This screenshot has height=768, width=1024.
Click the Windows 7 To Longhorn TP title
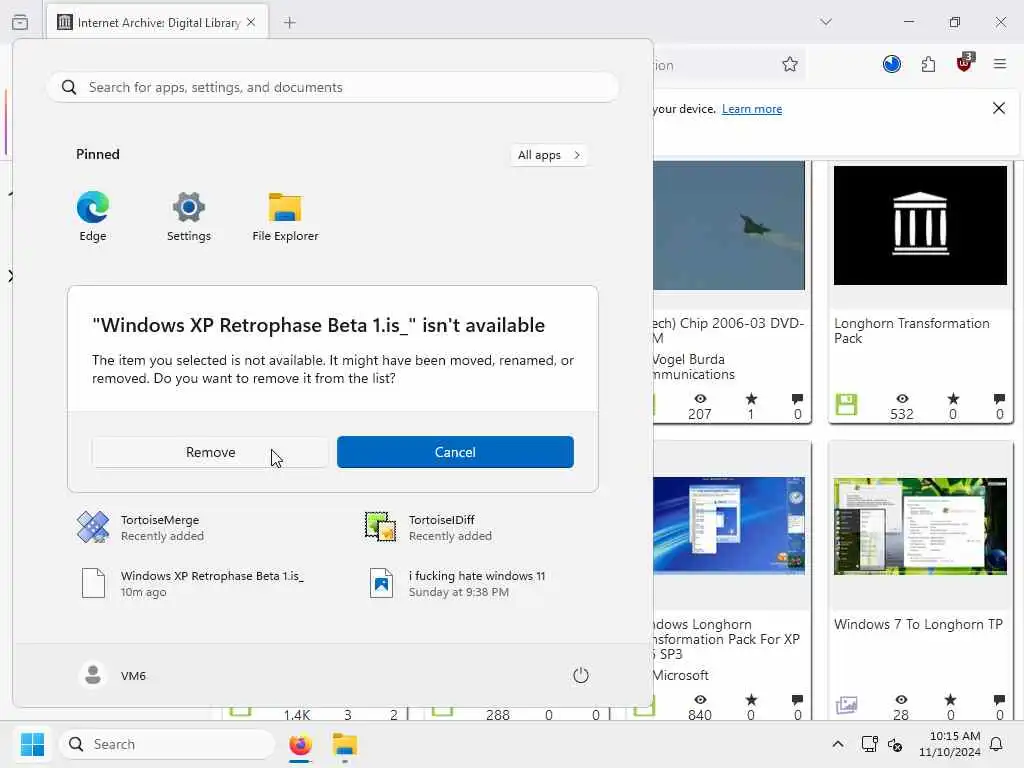pyautogui.click(x=918, y=624)
